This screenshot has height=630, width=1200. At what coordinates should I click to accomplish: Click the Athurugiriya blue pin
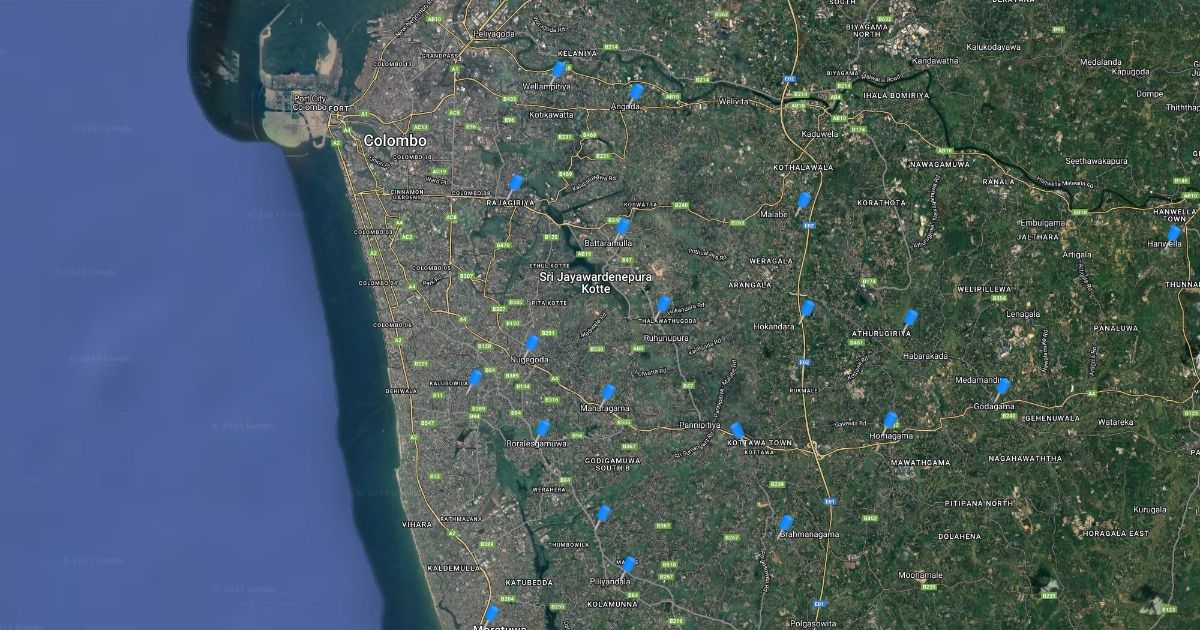pyautogui.click(x=910, y=318)
